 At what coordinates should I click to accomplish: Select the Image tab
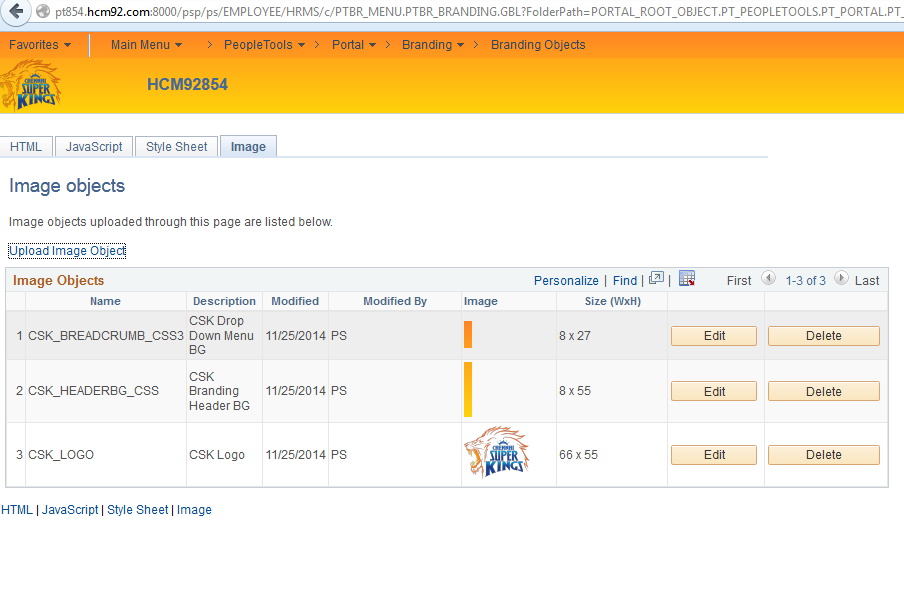pos(248,146)
